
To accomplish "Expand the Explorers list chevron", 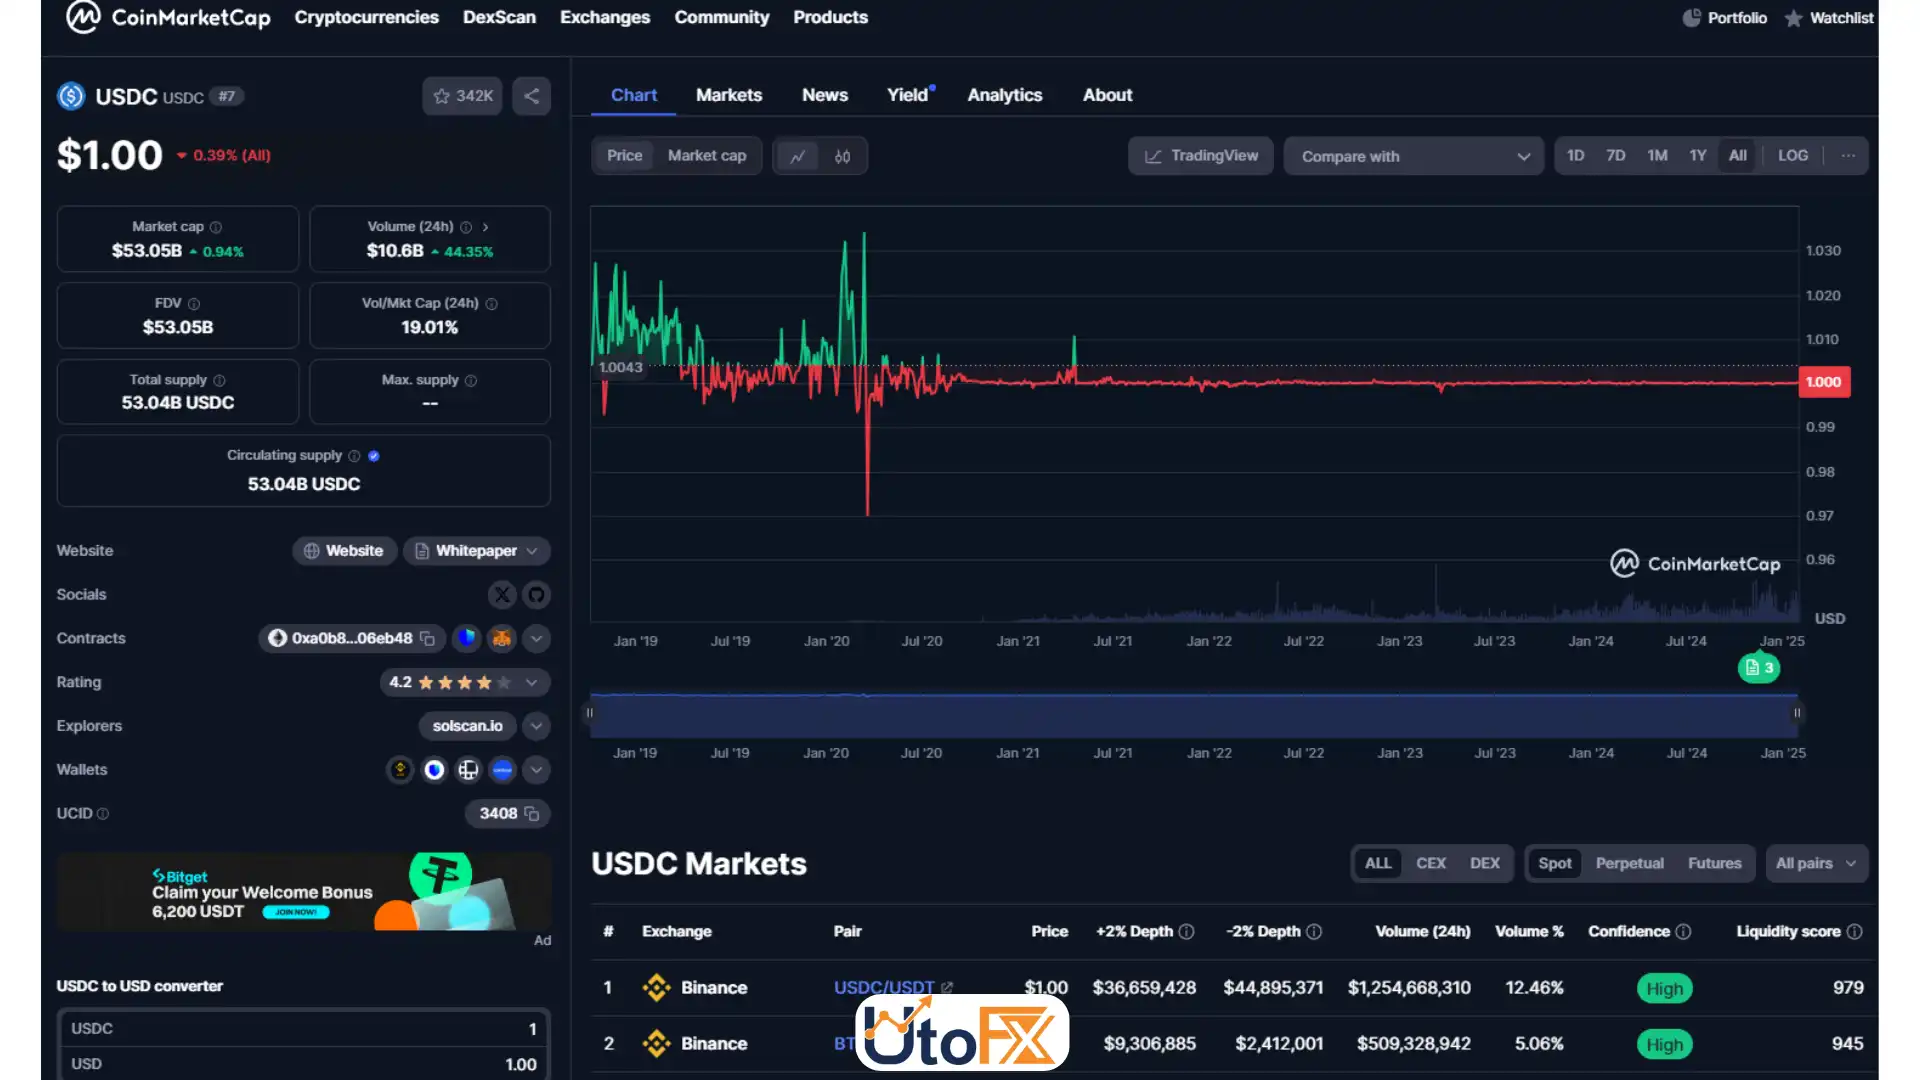I will pyautogui.click(x=537, y=726).
